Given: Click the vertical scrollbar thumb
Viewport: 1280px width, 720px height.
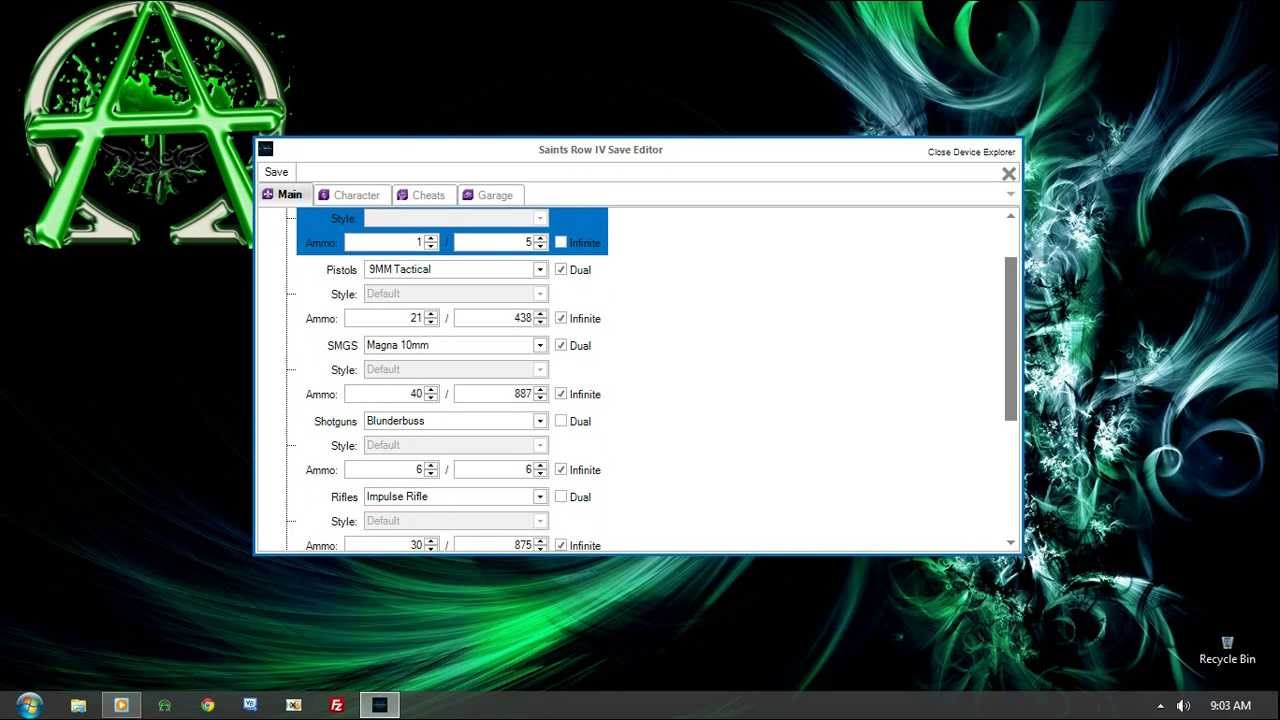Looking at the screenshot, I should (1011, 338).
